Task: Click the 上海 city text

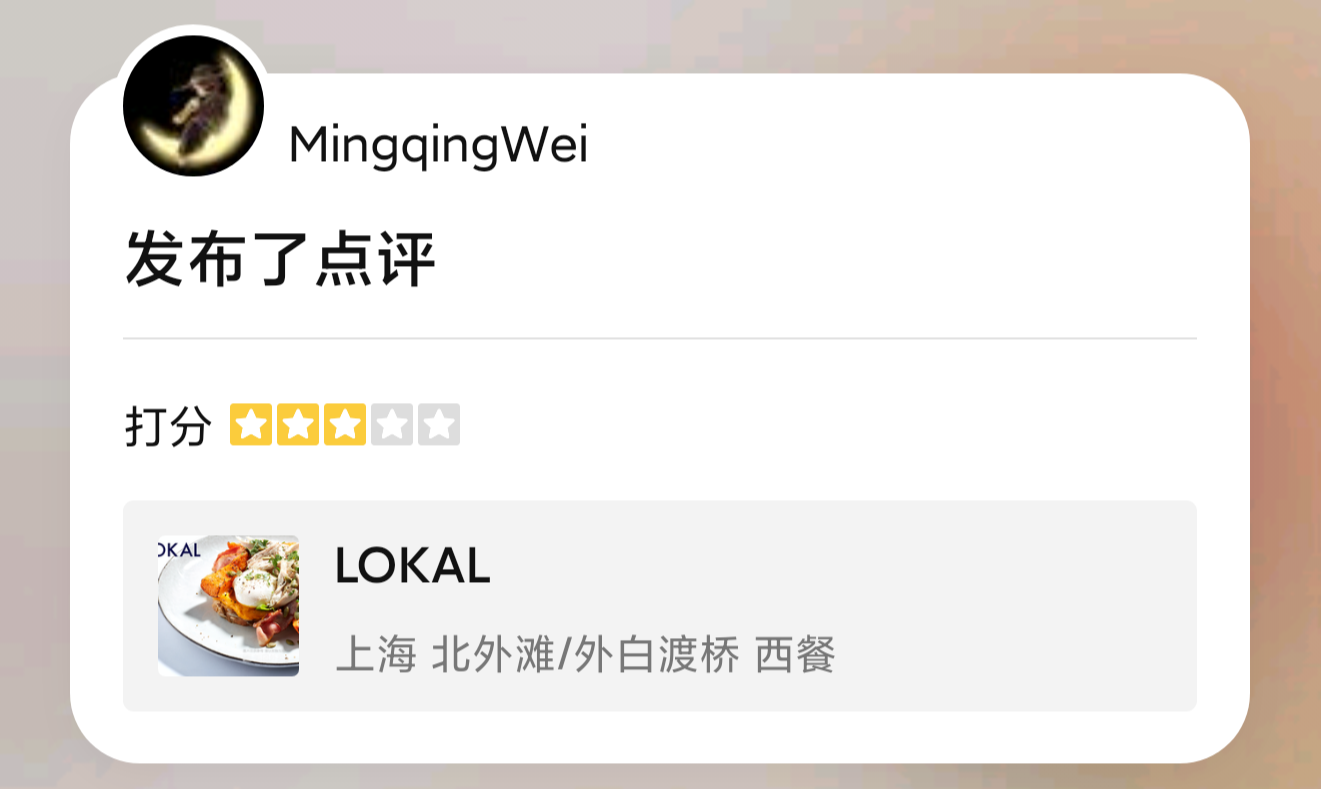Action: pos(375,656)
